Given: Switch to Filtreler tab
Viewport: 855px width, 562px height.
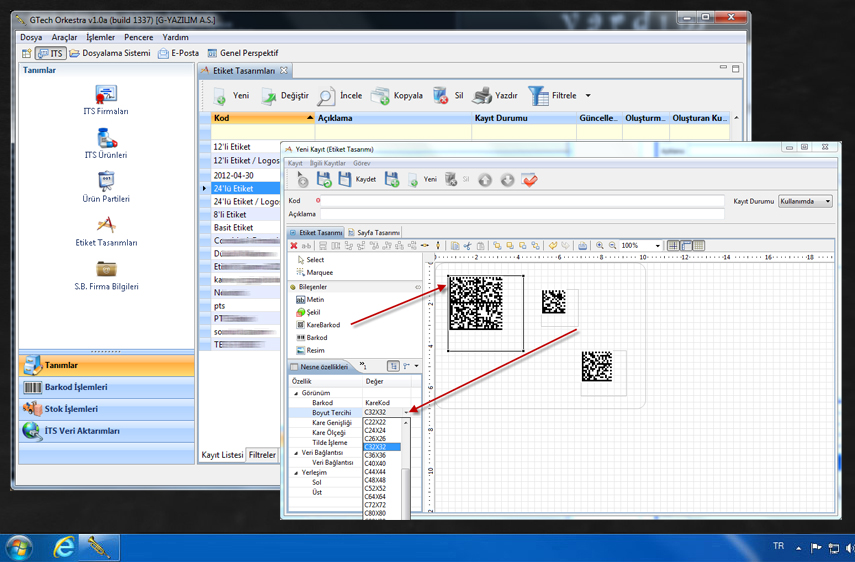Looking at the screenshot, I should click(262, 455).
